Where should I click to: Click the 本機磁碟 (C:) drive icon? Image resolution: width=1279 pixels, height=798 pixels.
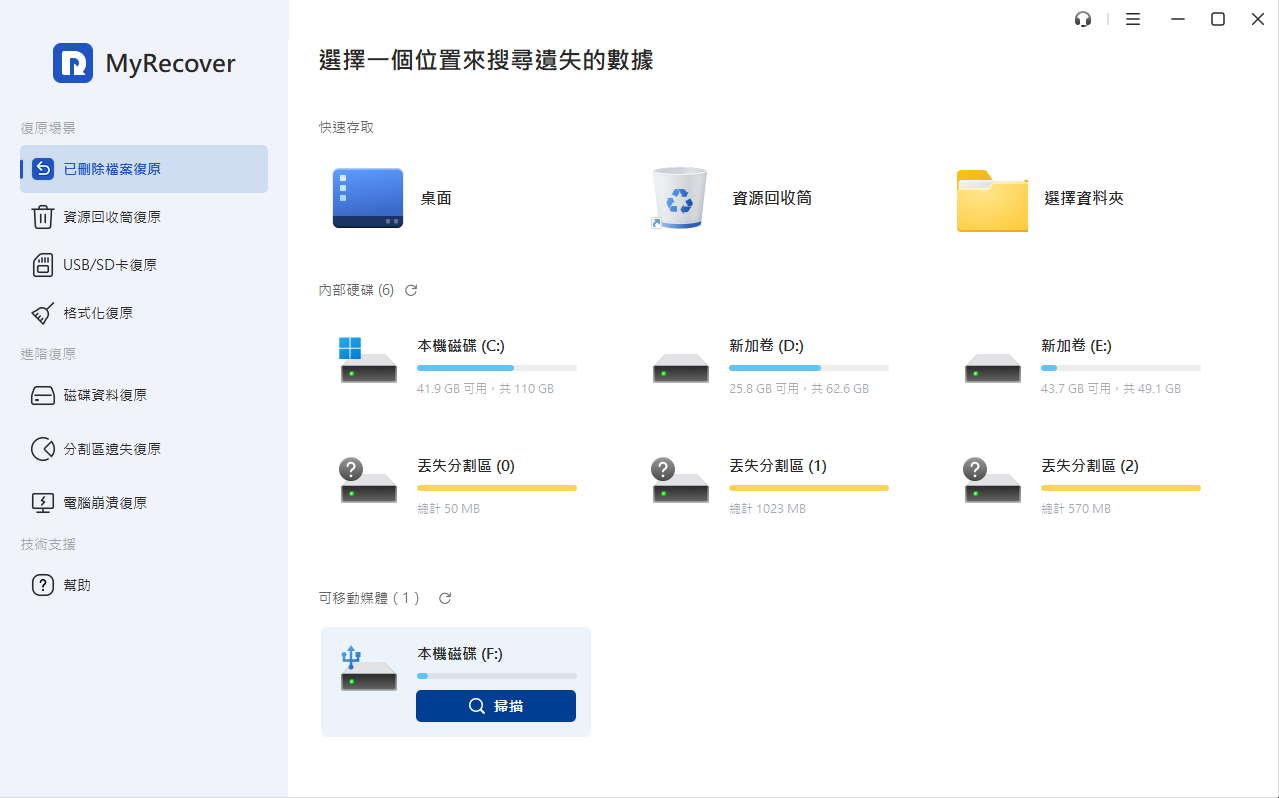coord(367,361)
